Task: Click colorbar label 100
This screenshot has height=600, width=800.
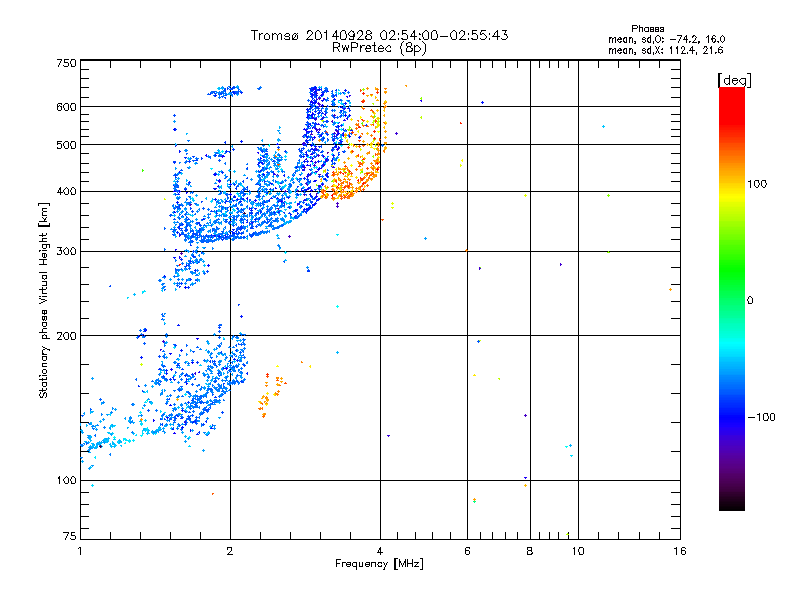Action: tap(757, 184)
